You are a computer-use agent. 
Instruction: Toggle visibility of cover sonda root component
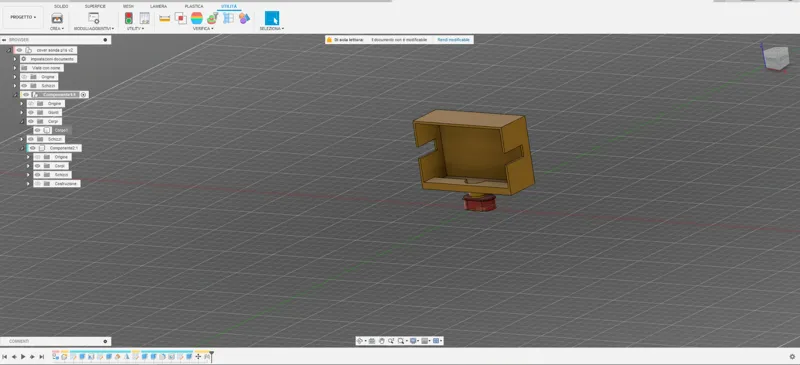click(19, 50)
